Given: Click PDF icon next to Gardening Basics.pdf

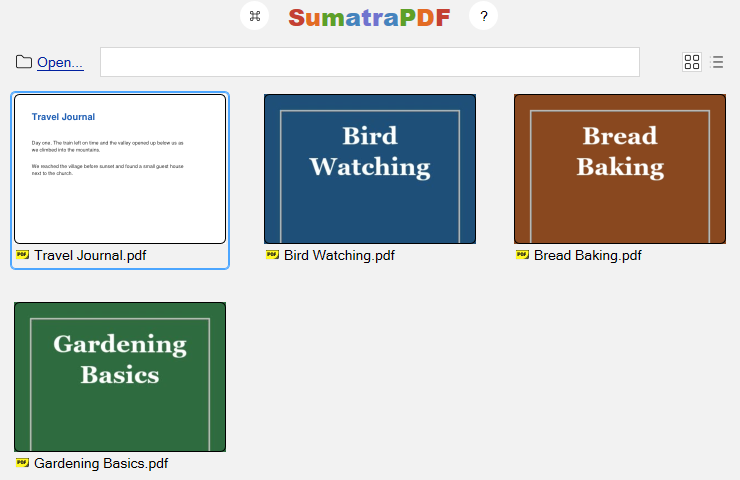Looking at the screenshot, I should point(22,463).
